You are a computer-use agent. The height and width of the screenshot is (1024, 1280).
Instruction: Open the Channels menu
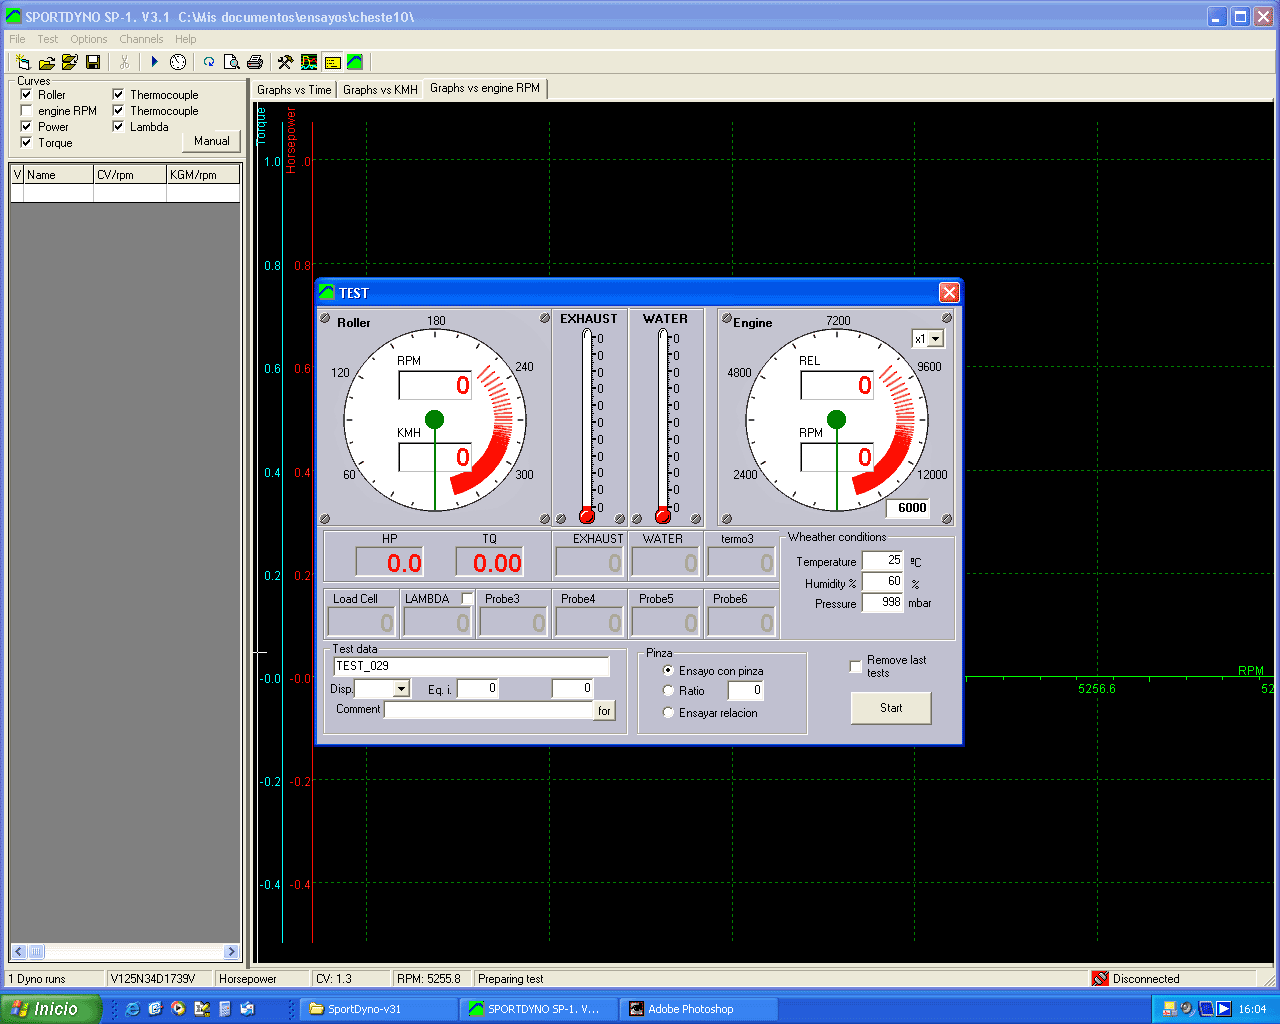141,39
